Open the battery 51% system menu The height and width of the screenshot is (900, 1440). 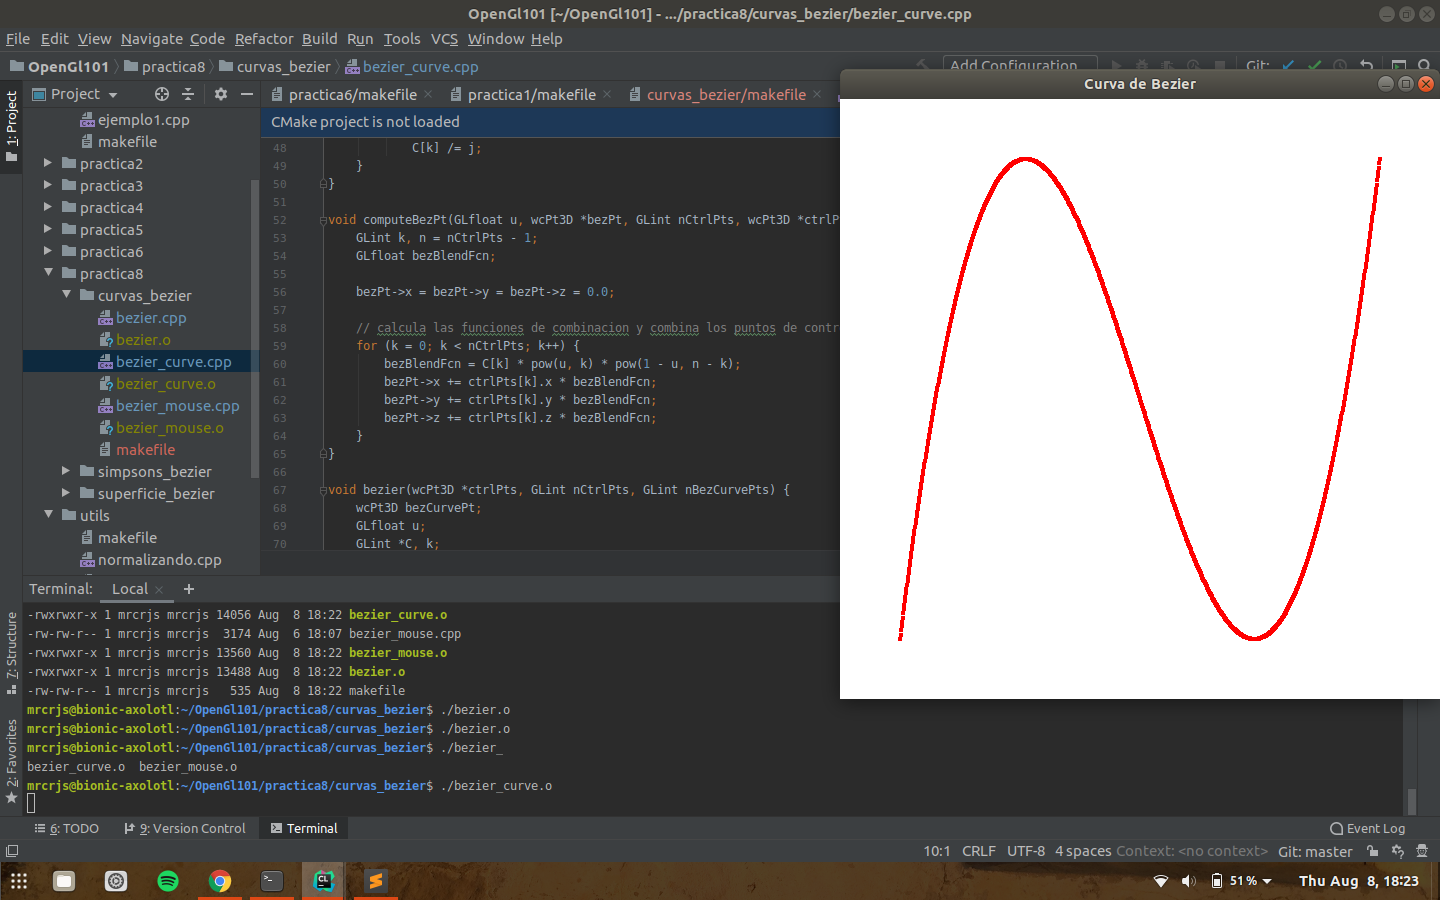click(x=1241, y=881)
